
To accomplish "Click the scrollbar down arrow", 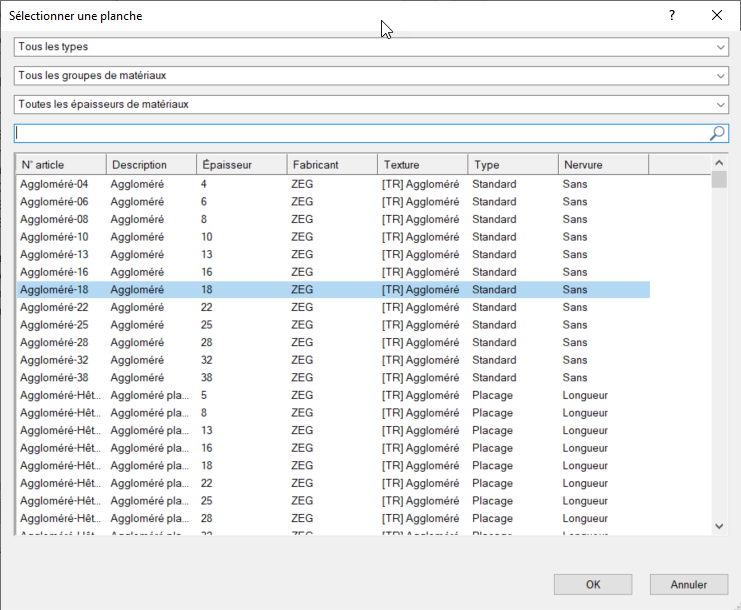I will (x=719, y=525).
